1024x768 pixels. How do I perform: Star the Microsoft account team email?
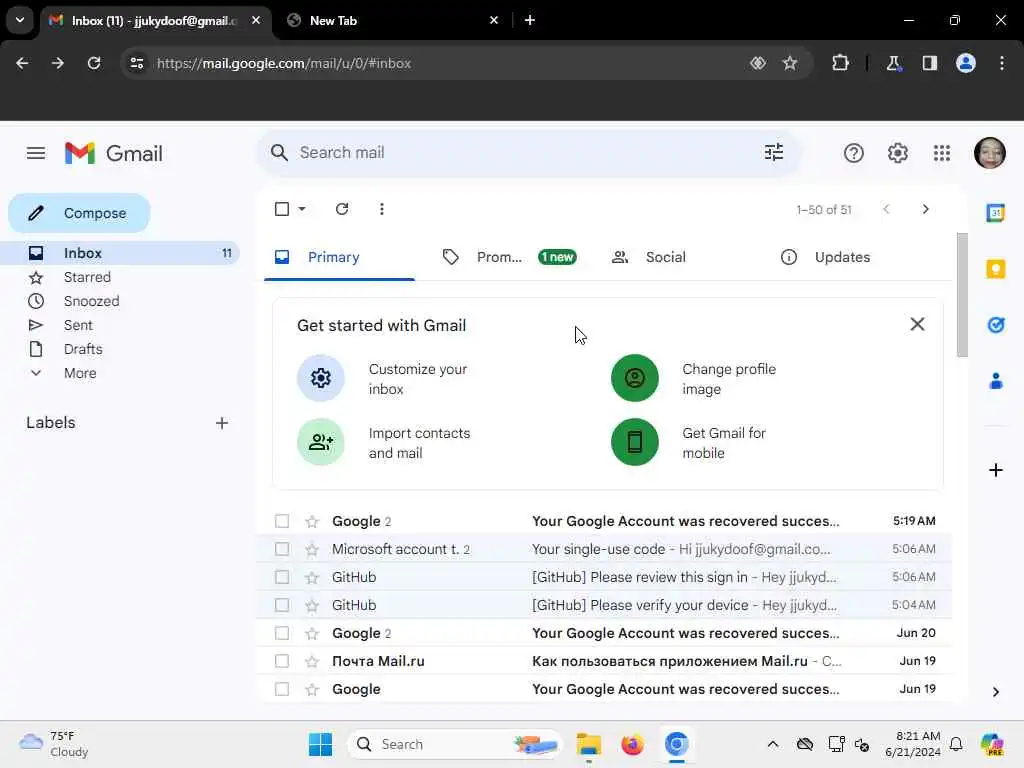312,550
